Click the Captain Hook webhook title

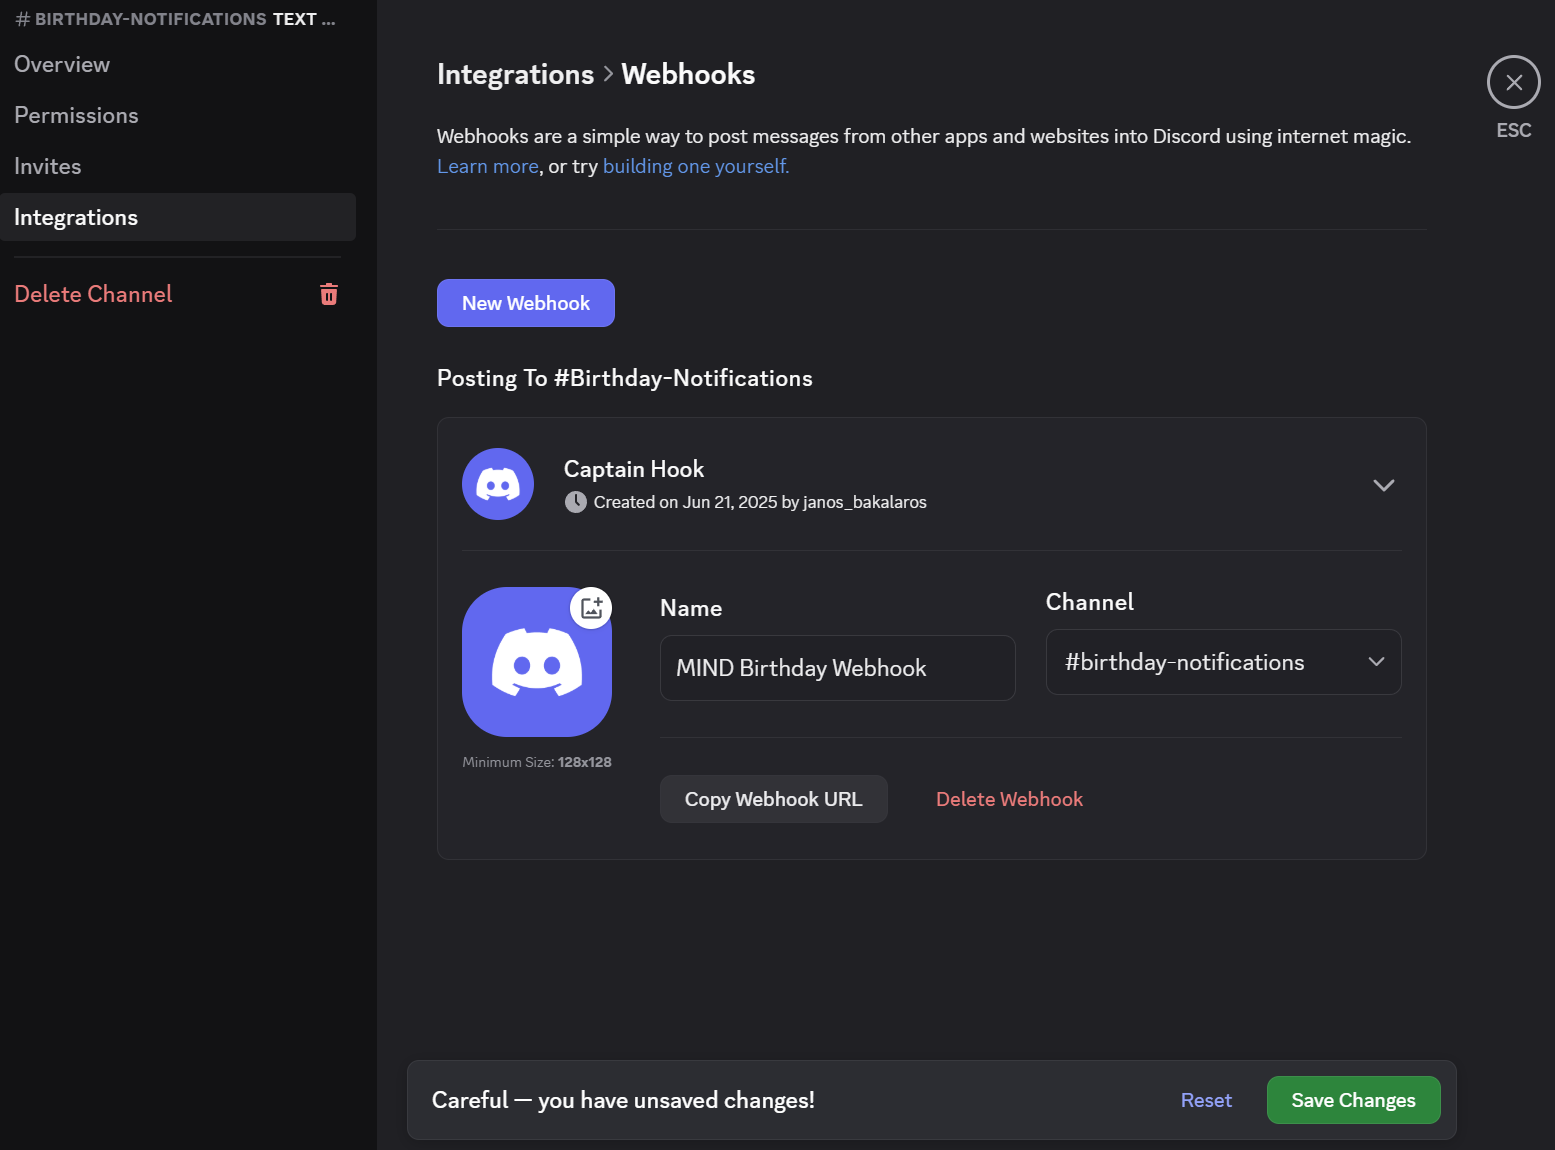634,469
